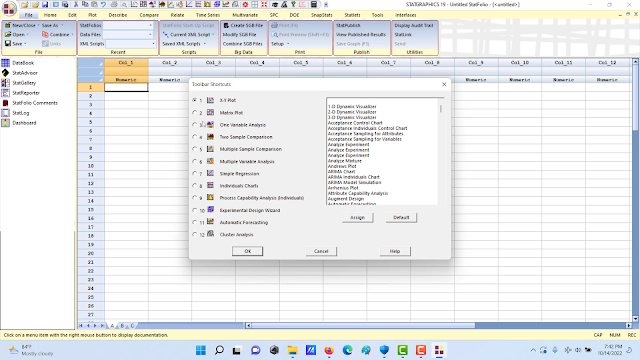Screen dimensions: 640x360
Task: Click the Experimental Design Wizard icon in dialog
Action: coord(211,209)
